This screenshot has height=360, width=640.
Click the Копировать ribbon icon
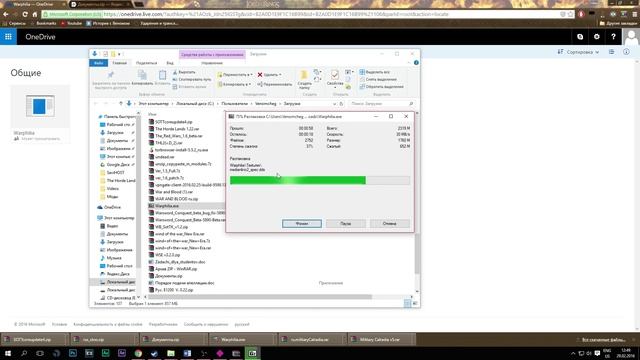coord(142,78)
